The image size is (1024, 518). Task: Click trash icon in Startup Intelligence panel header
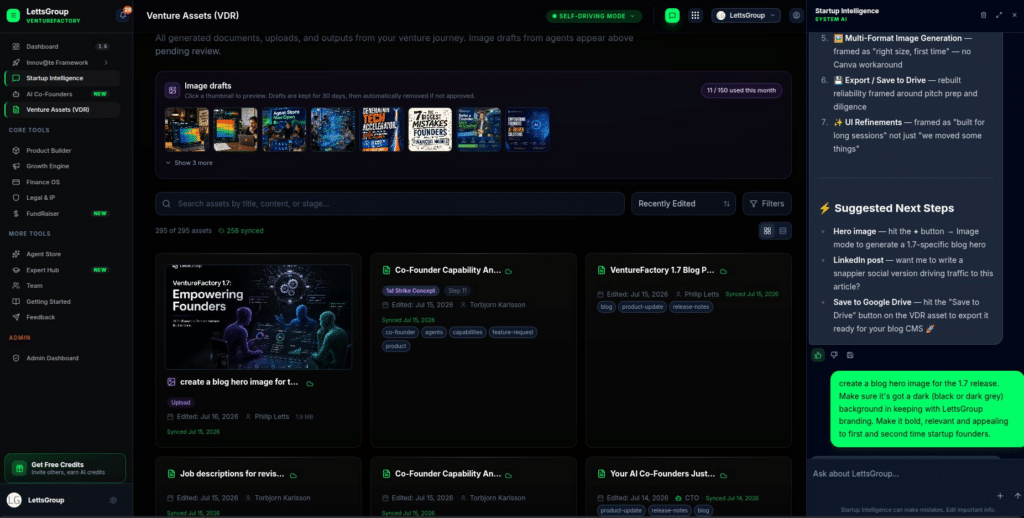984,15
